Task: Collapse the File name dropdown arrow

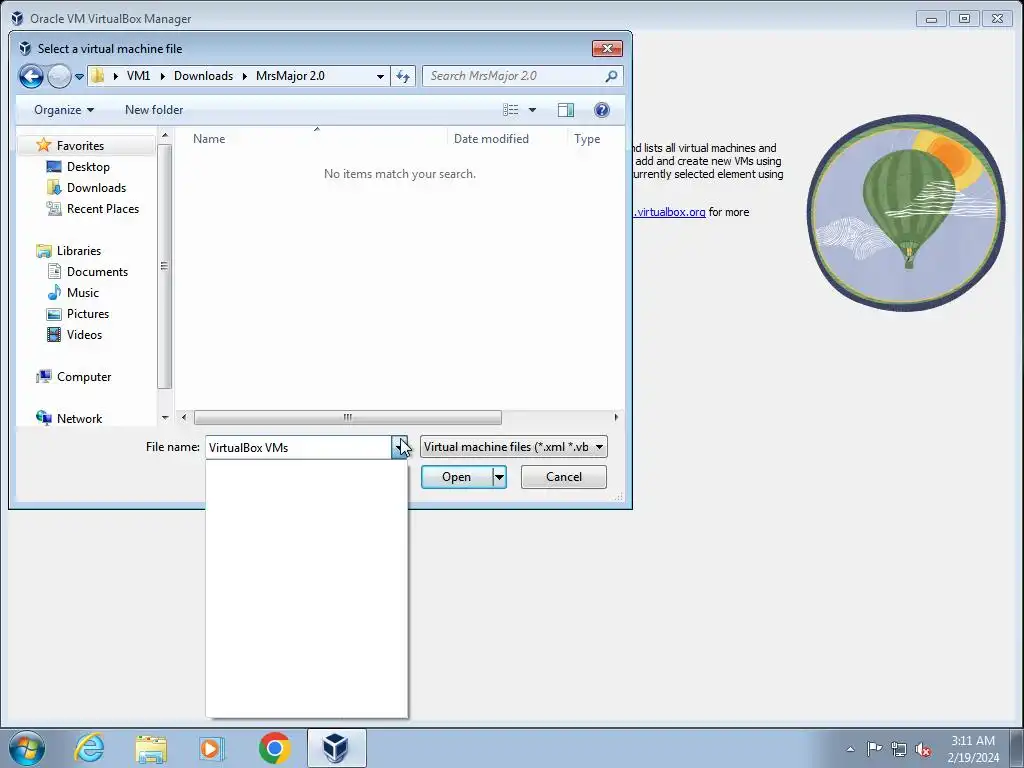Action: tap(399, 447)
